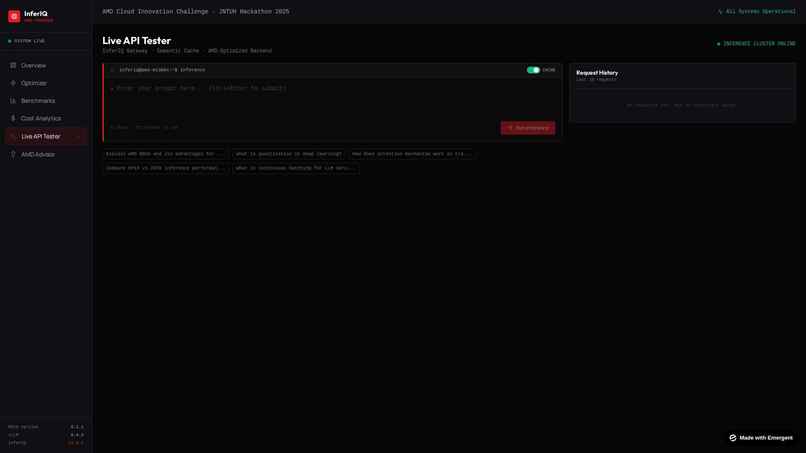Choose the continuous batching suggestion chip

295,168
